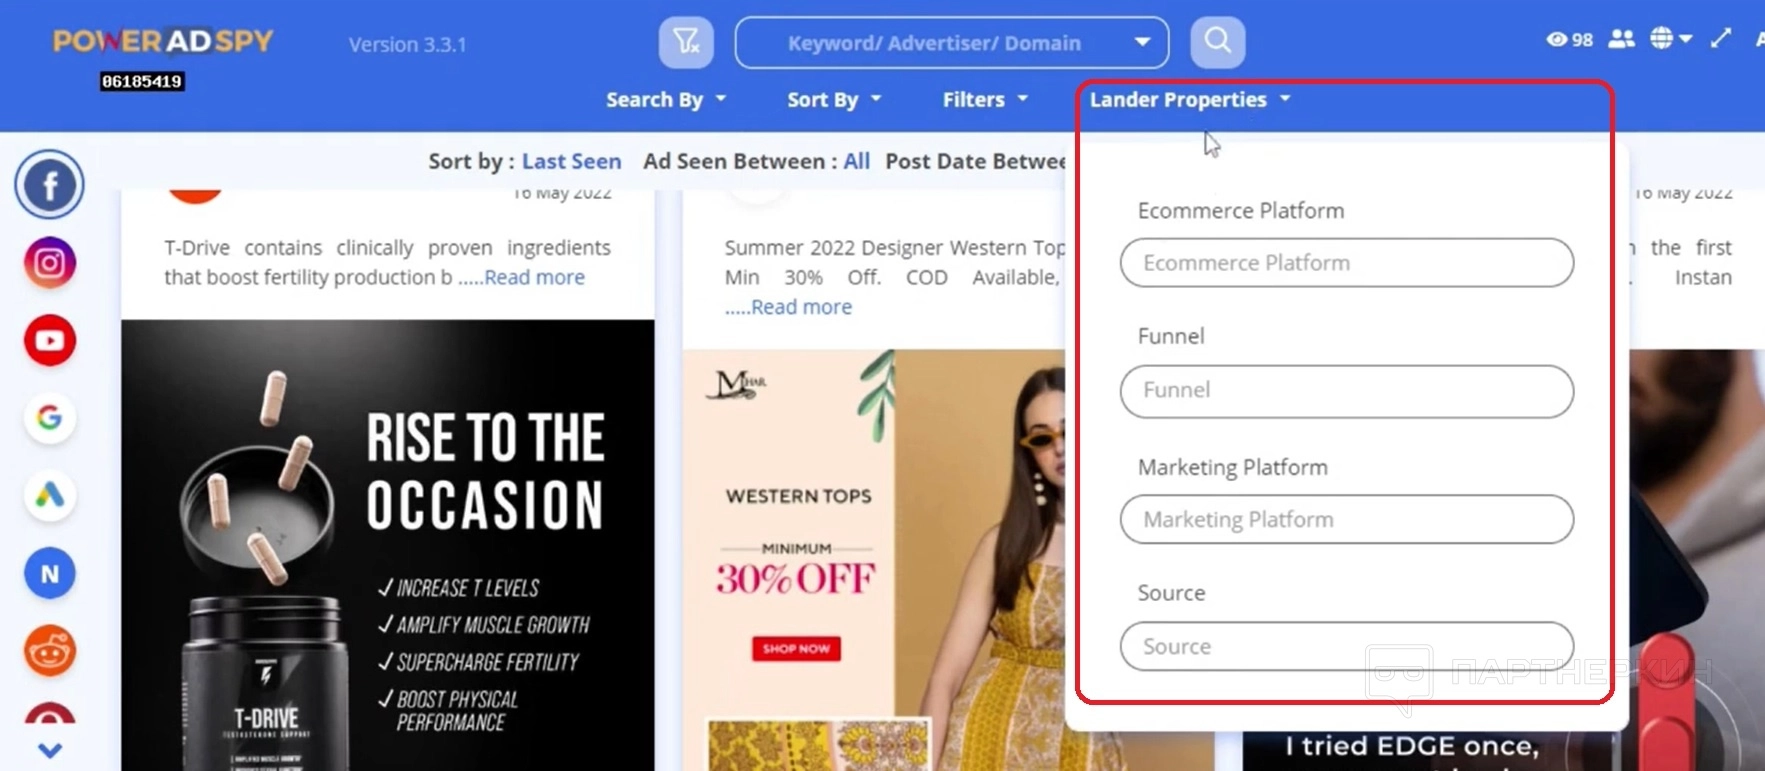Viewport: 1765px width, 771px height.
Task: Open the Sort By menu
Action: pos(834,100)
